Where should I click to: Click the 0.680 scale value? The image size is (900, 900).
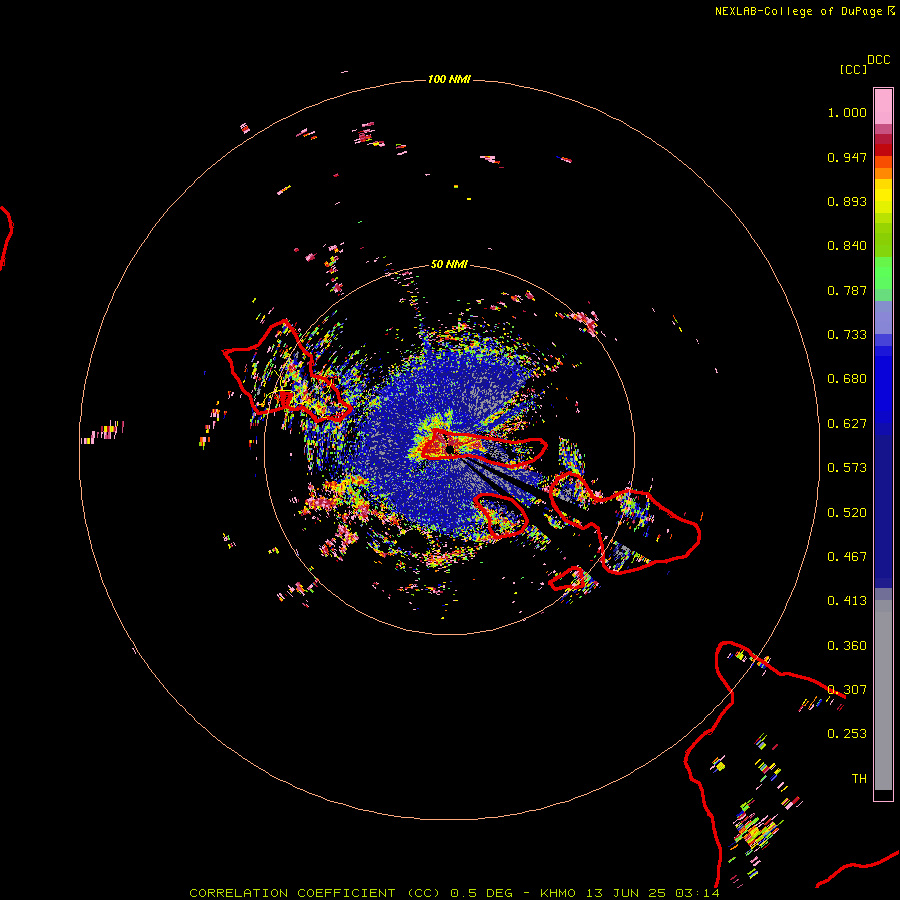[x=847, y=379]
